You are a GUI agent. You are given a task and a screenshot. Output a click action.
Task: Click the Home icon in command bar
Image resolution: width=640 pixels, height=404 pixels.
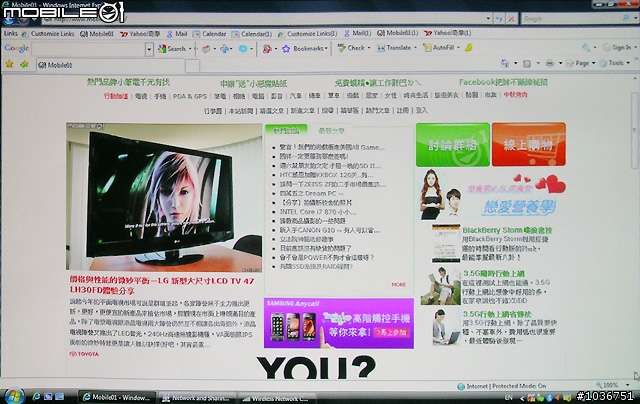pos(505,63)
